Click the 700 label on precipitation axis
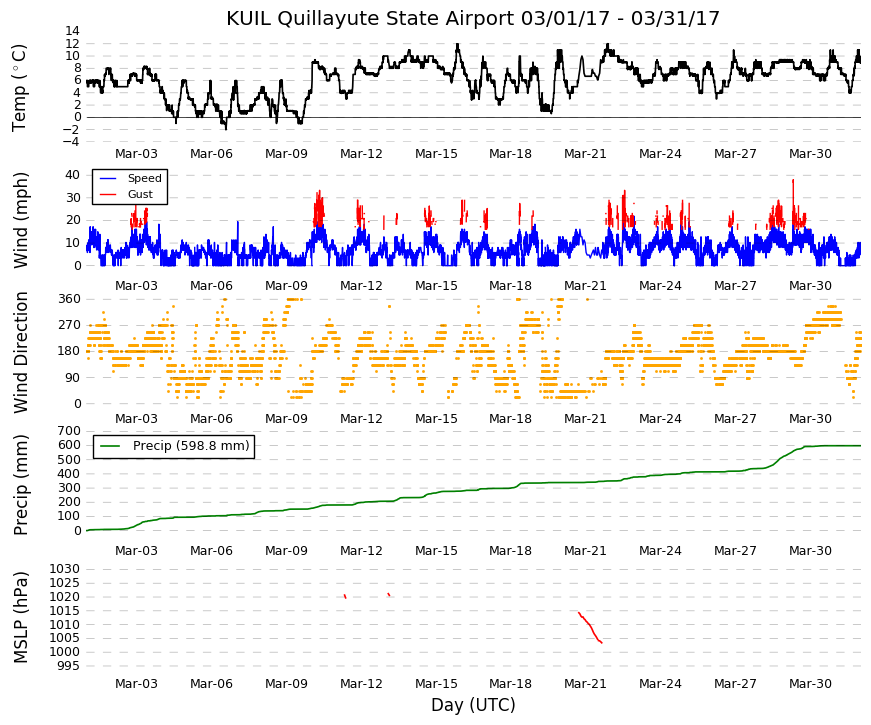 [x=69, y=431]
